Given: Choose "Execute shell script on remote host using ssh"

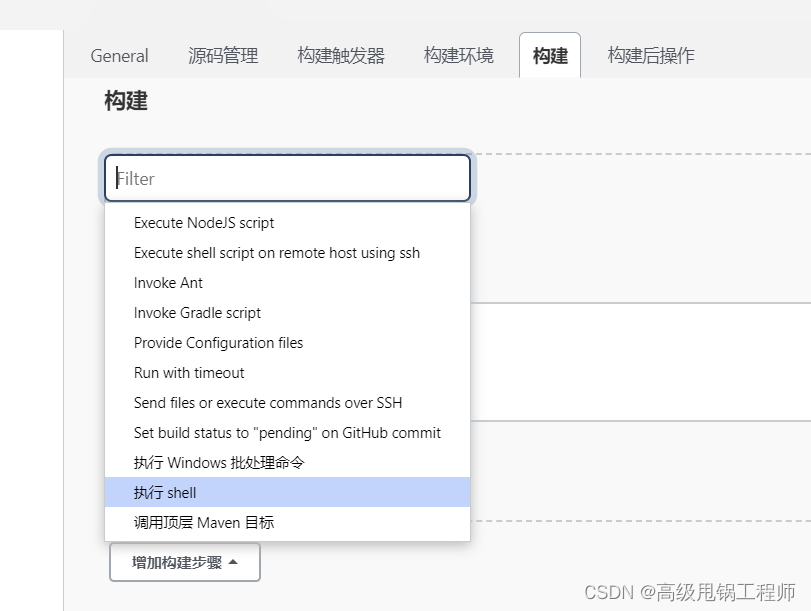Looking at the screenshot, I should pos(276,253).
